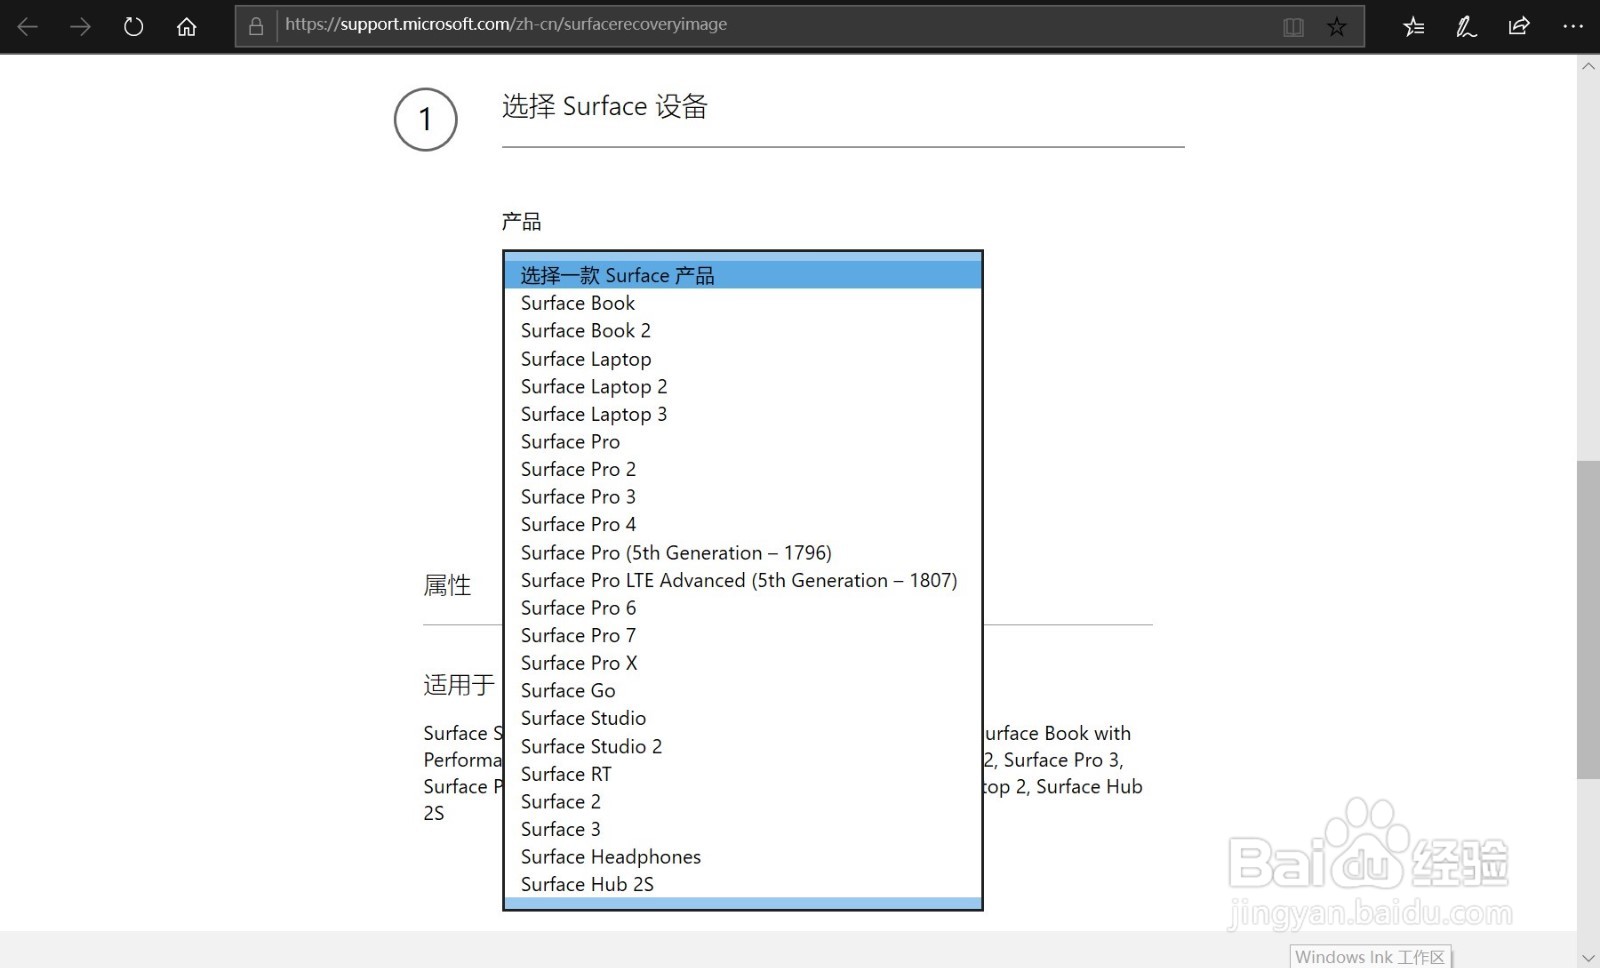The width and height of the screenshot is (1600, 968).
Task: Pick Surface Pro 4 entry
Action: pyautogui.click(x=743, y=525)
